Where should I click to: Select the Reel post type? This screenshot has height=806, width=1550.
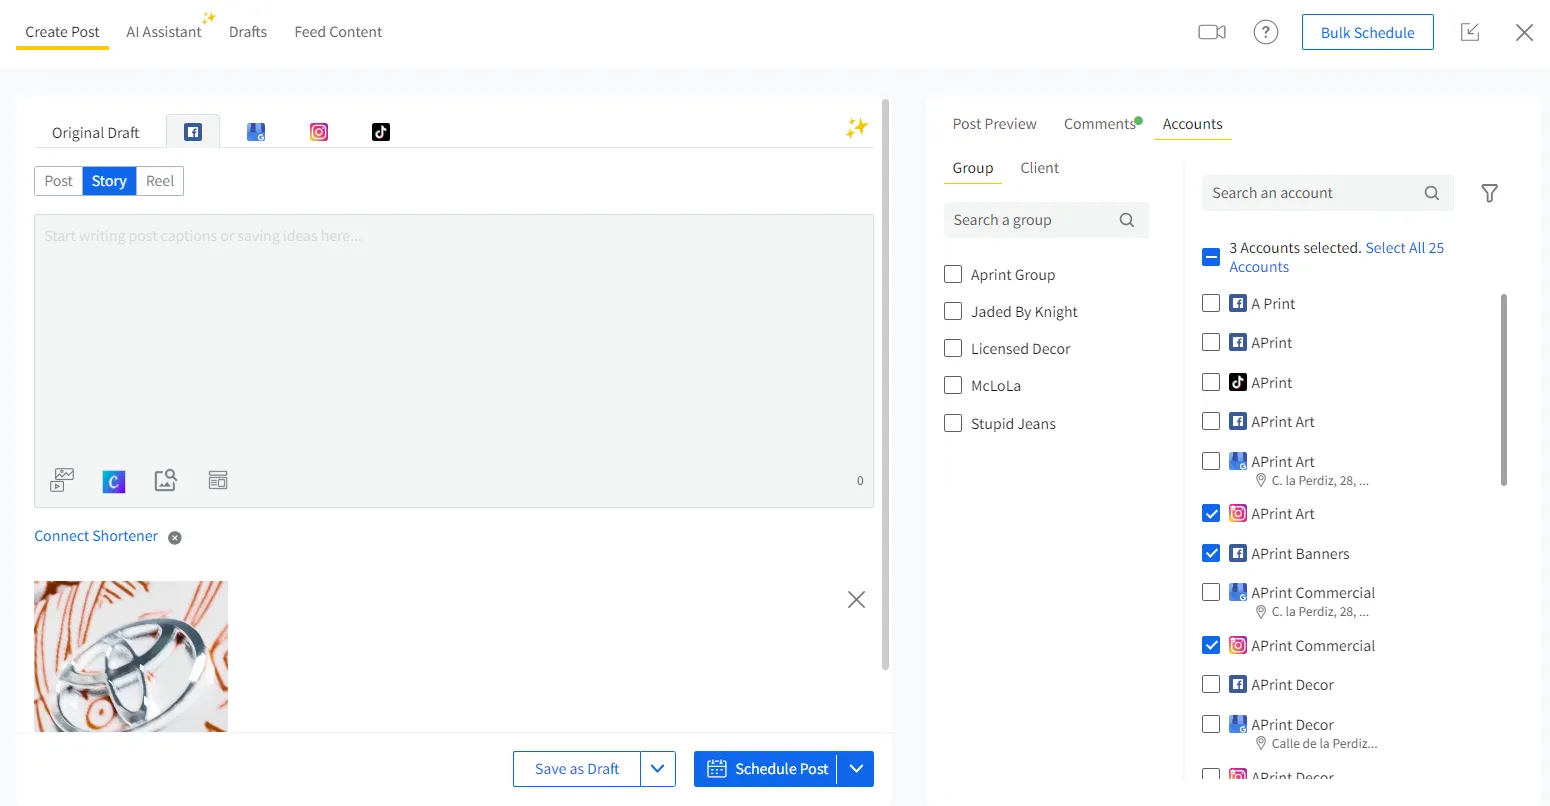160,181
